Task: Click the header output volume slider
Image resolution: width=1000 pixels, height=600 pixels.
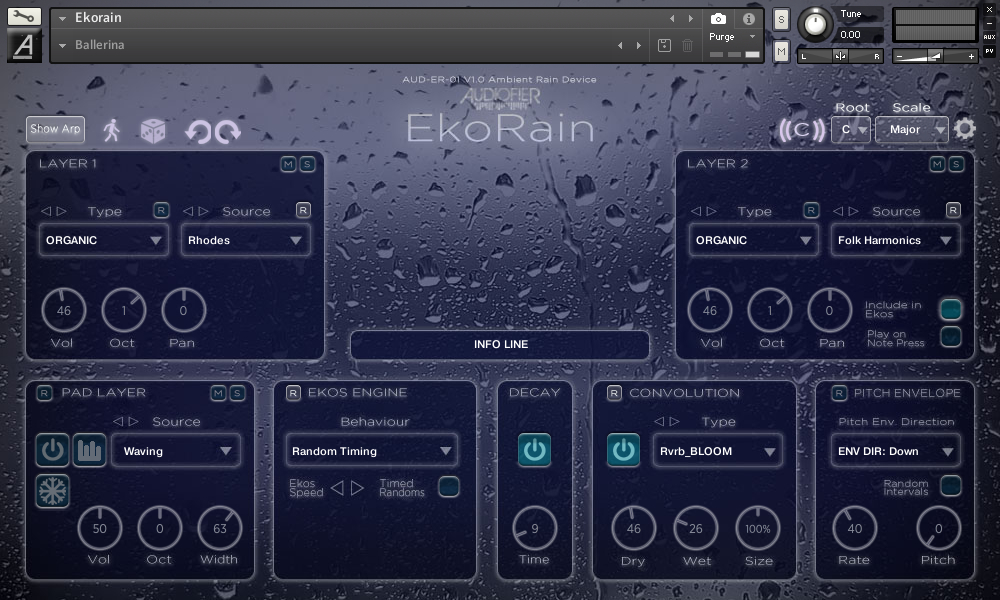Action: pos(935,56)
